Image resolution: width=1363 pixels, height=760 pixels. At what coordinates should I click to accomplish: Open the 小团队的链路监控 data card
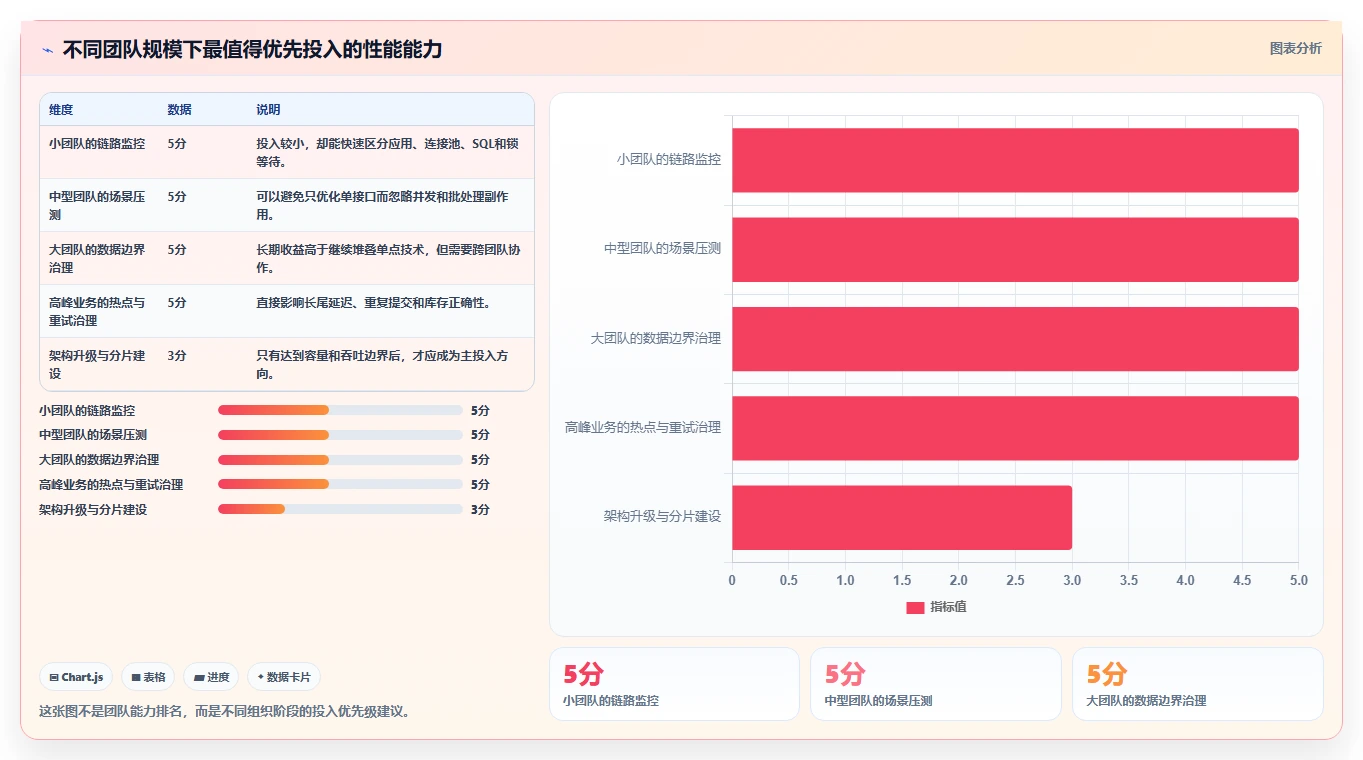[674, 684]
